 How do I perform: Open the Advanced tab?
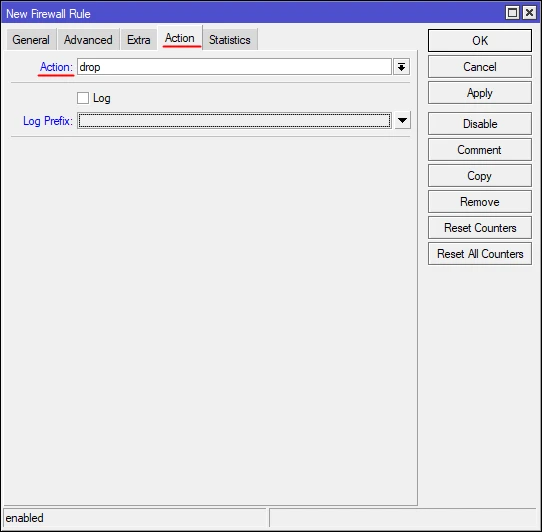tap(88, 40)
